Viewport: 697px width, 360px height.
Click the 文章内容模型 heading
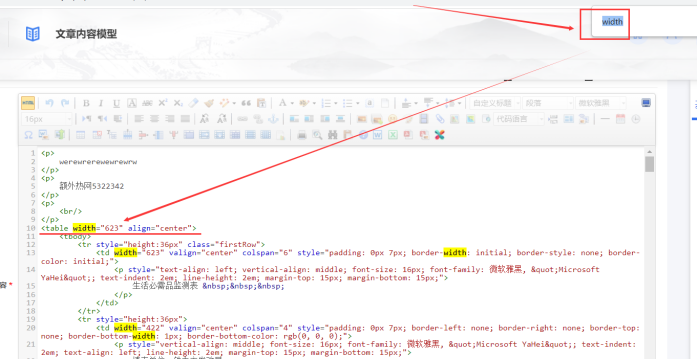coord(86,34)
